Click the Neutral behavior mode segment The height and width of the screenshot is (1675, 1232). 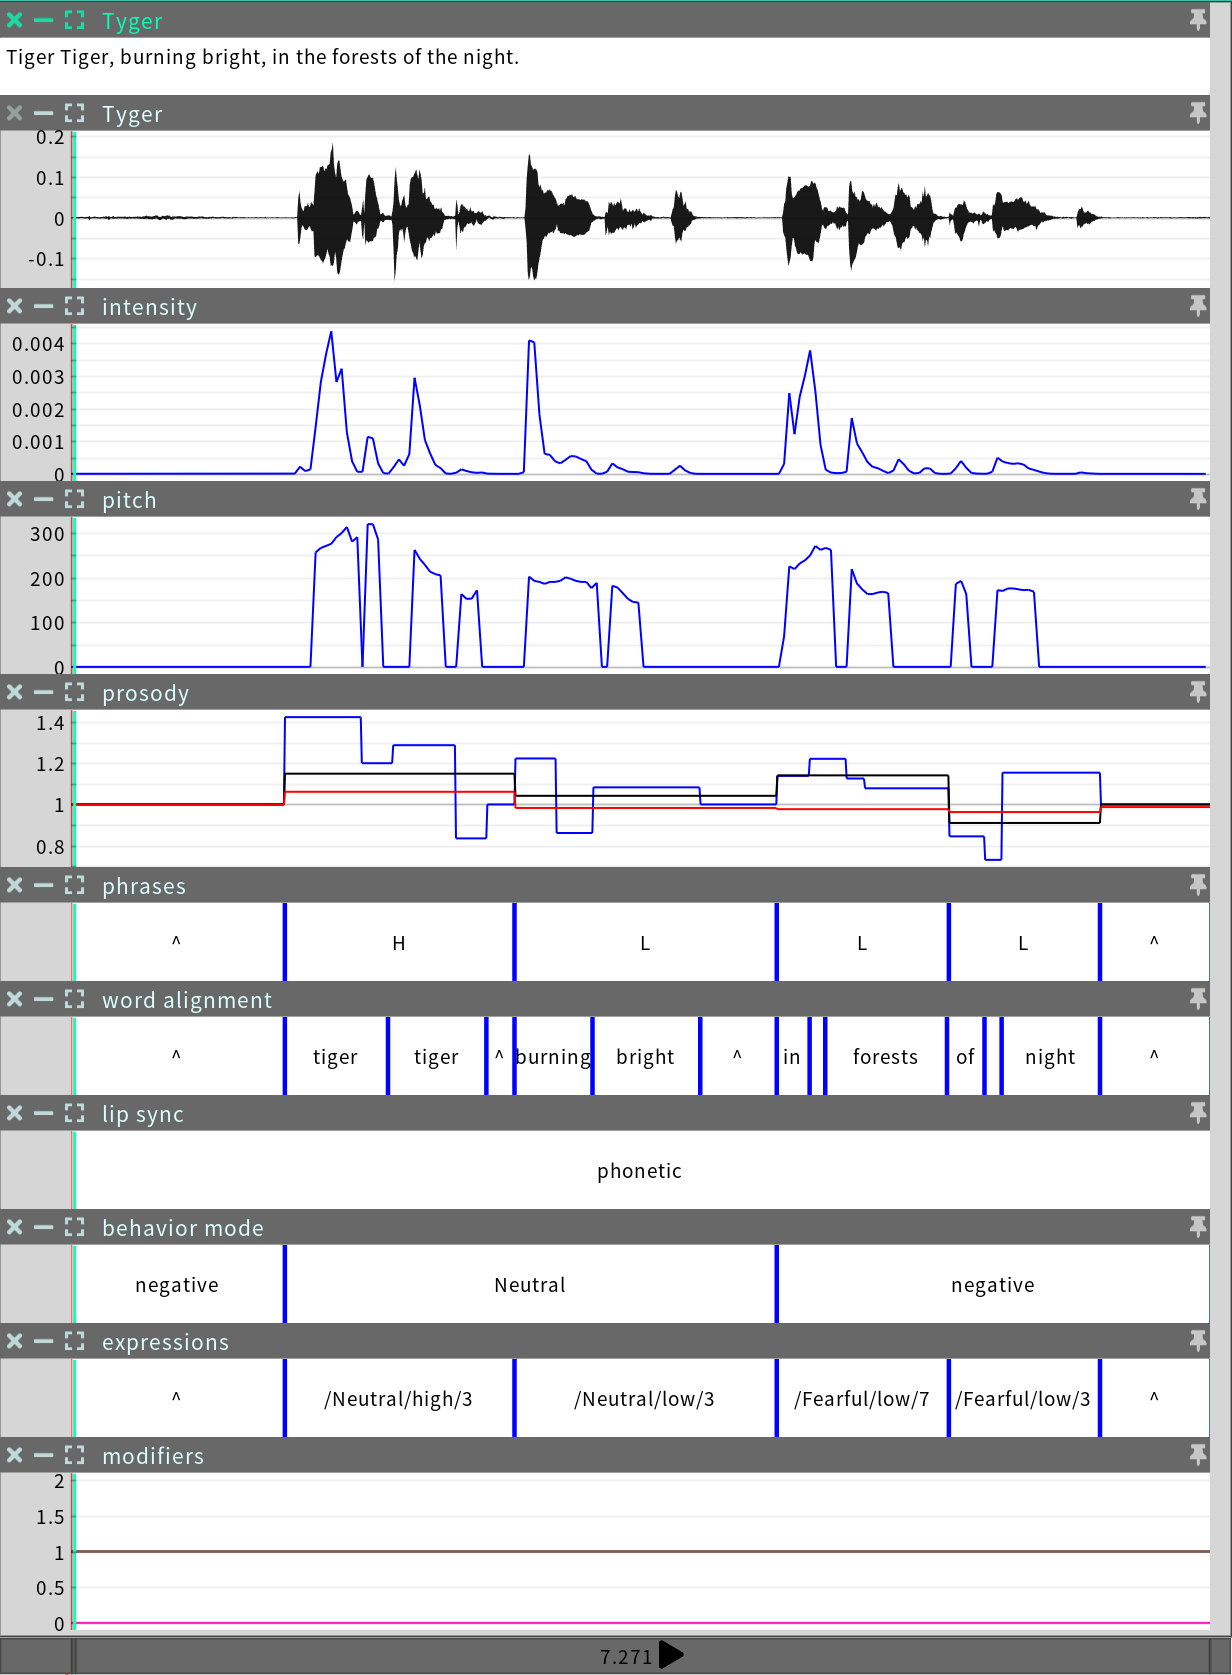click(530, 1285)
